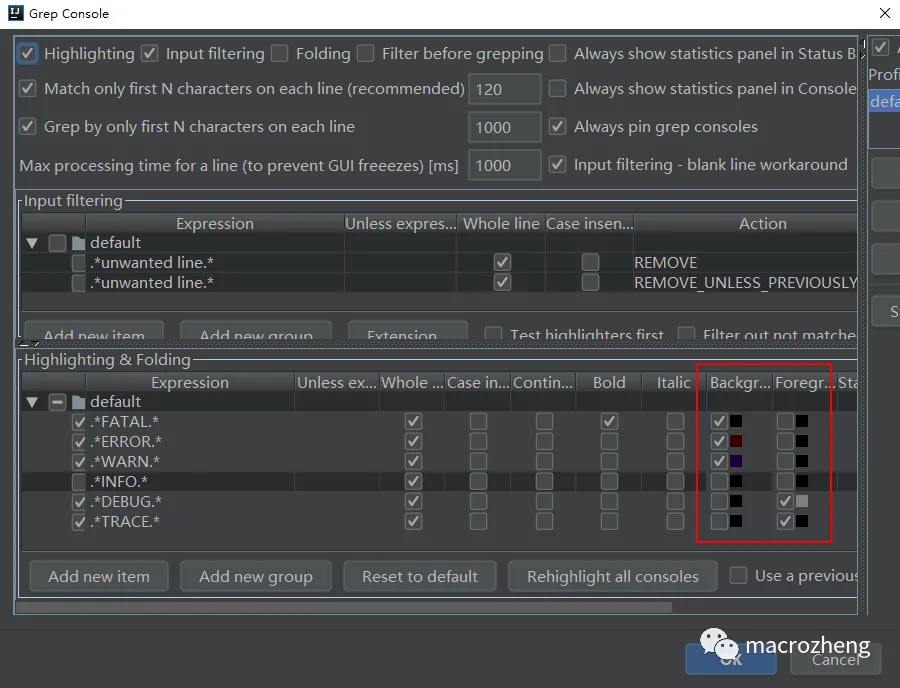The height and width of the screenshot is (688, 900).
Task: Click the TRACE foreground color swatch
Action: click(x=802, y=522)
